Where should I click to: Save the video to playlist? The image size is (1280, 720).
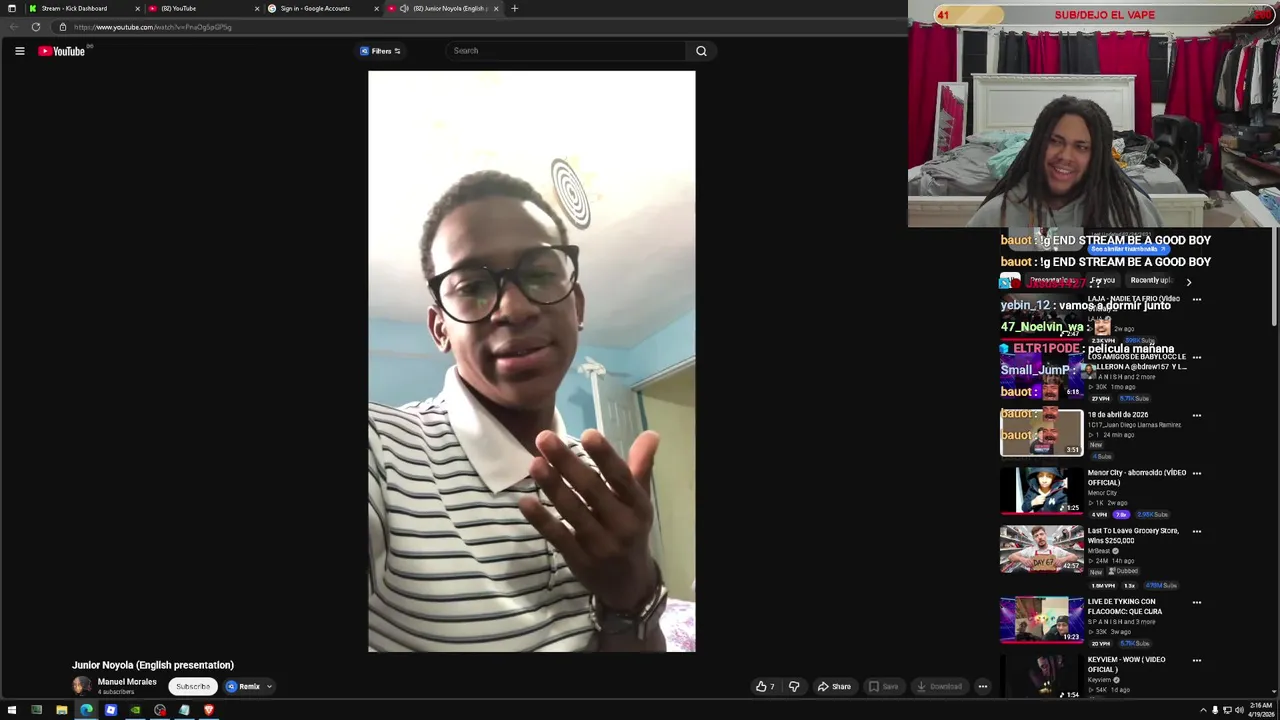[x=883, y=687]
